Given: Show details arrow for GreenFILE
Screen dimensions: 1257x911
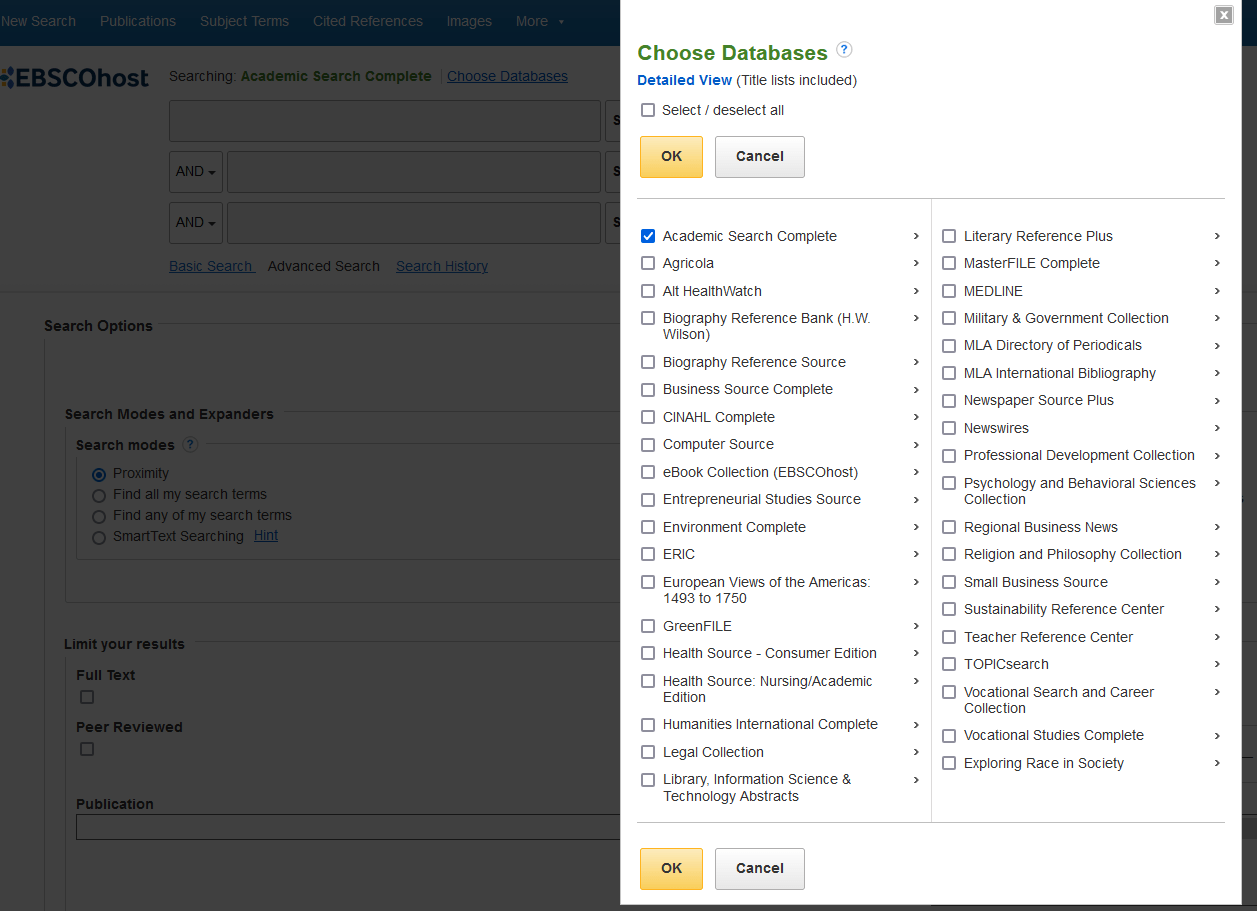Looking at the screenshot, I should 916,626.
